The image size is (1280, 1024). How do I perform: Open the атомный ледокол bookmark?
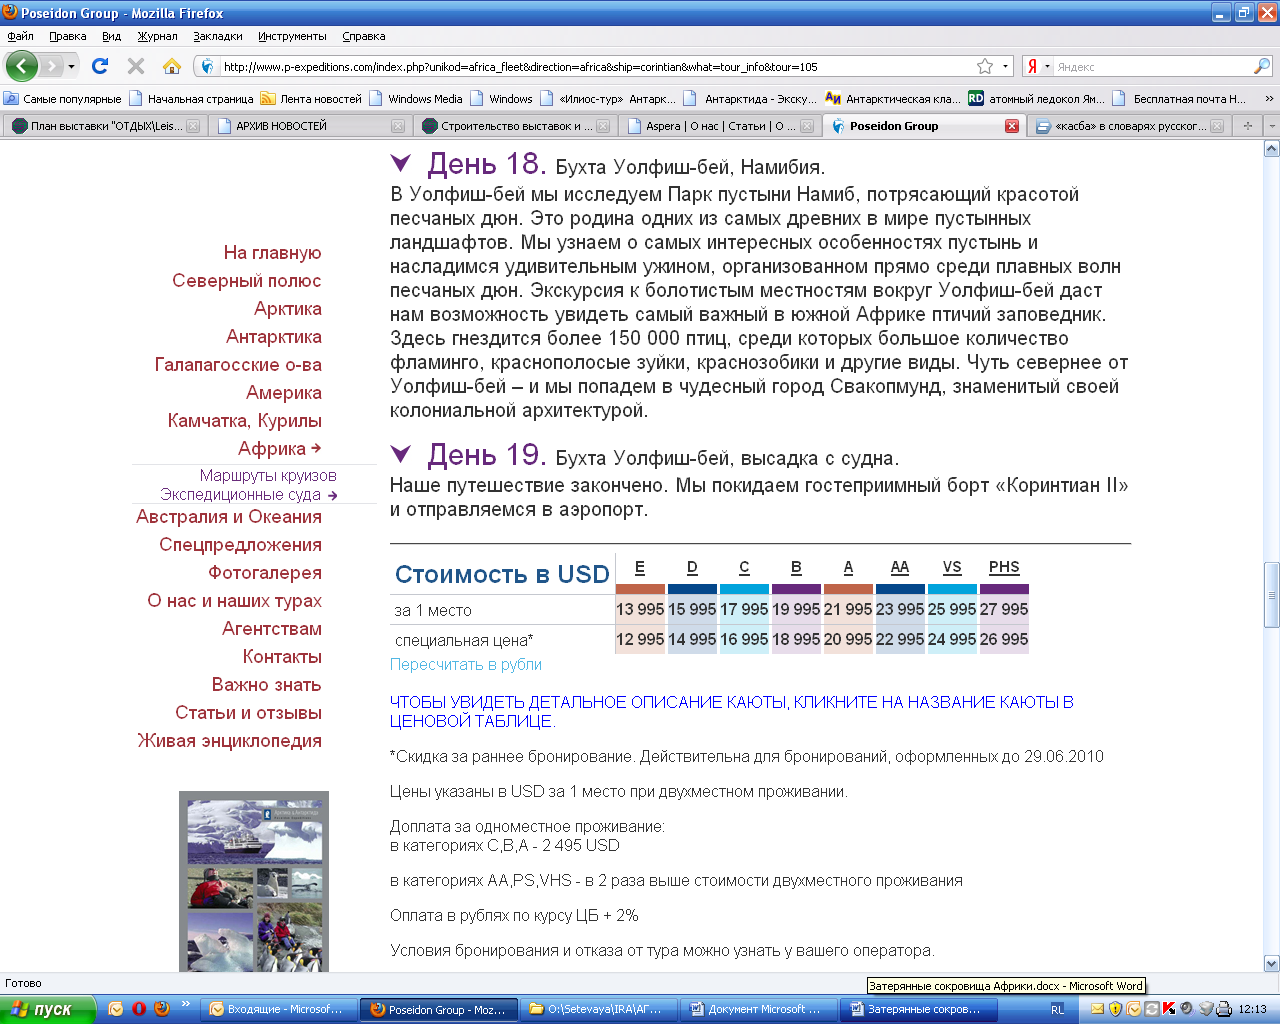pyautogui.click(x=1036, y=99)
